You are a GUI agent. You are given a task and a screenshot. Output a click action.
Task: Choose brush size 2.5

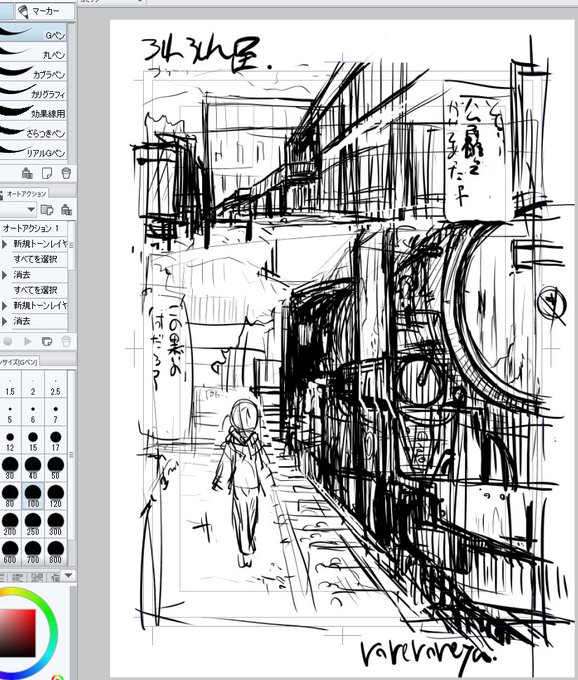(56, 385)
